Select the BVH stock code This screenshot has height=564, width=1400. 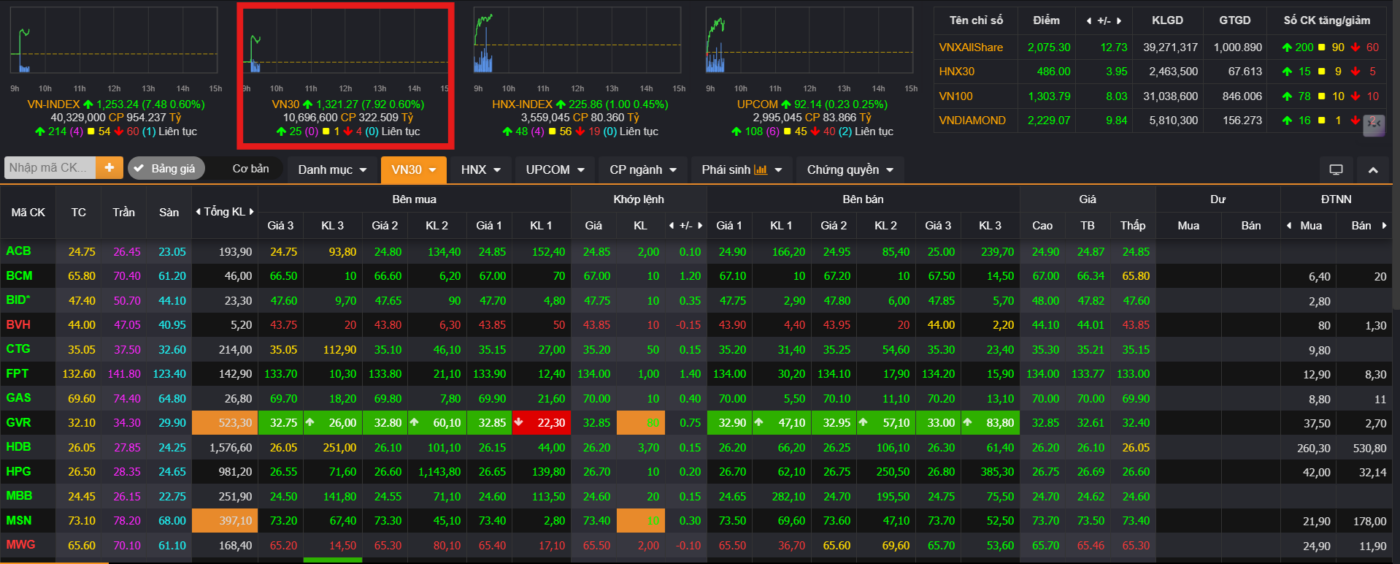[18, 324]
